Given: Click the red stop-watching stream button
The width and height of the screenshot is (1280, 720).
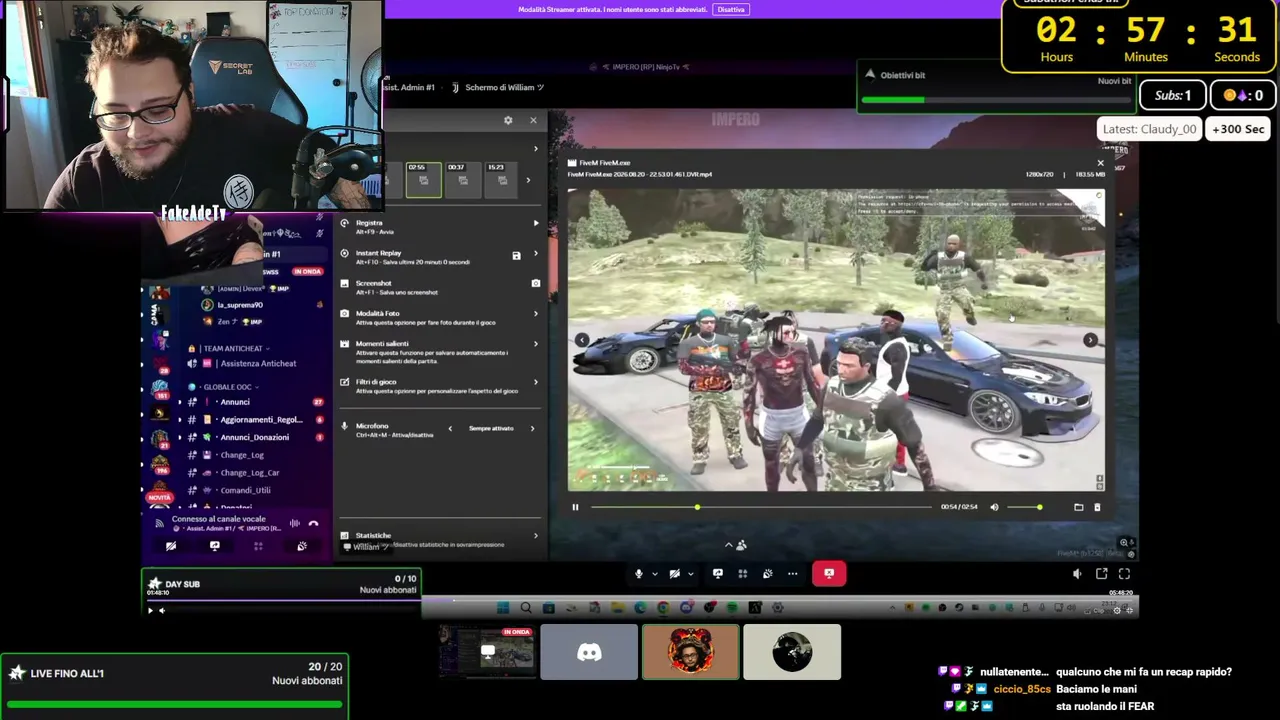Looking at the screenshot, I should pos(829,574).
